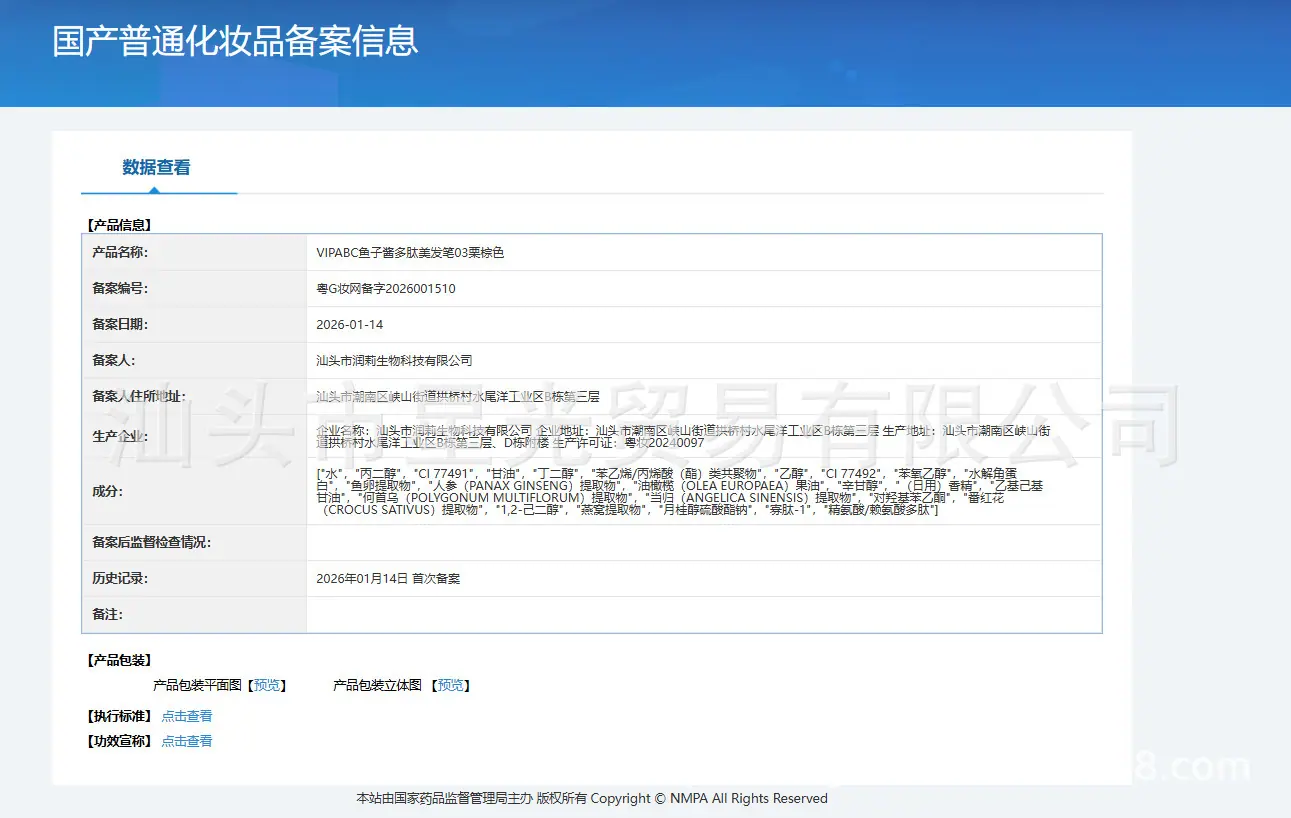1291x818 pixels.
Task: Select the ingredient list text
Action: (680, 491)
